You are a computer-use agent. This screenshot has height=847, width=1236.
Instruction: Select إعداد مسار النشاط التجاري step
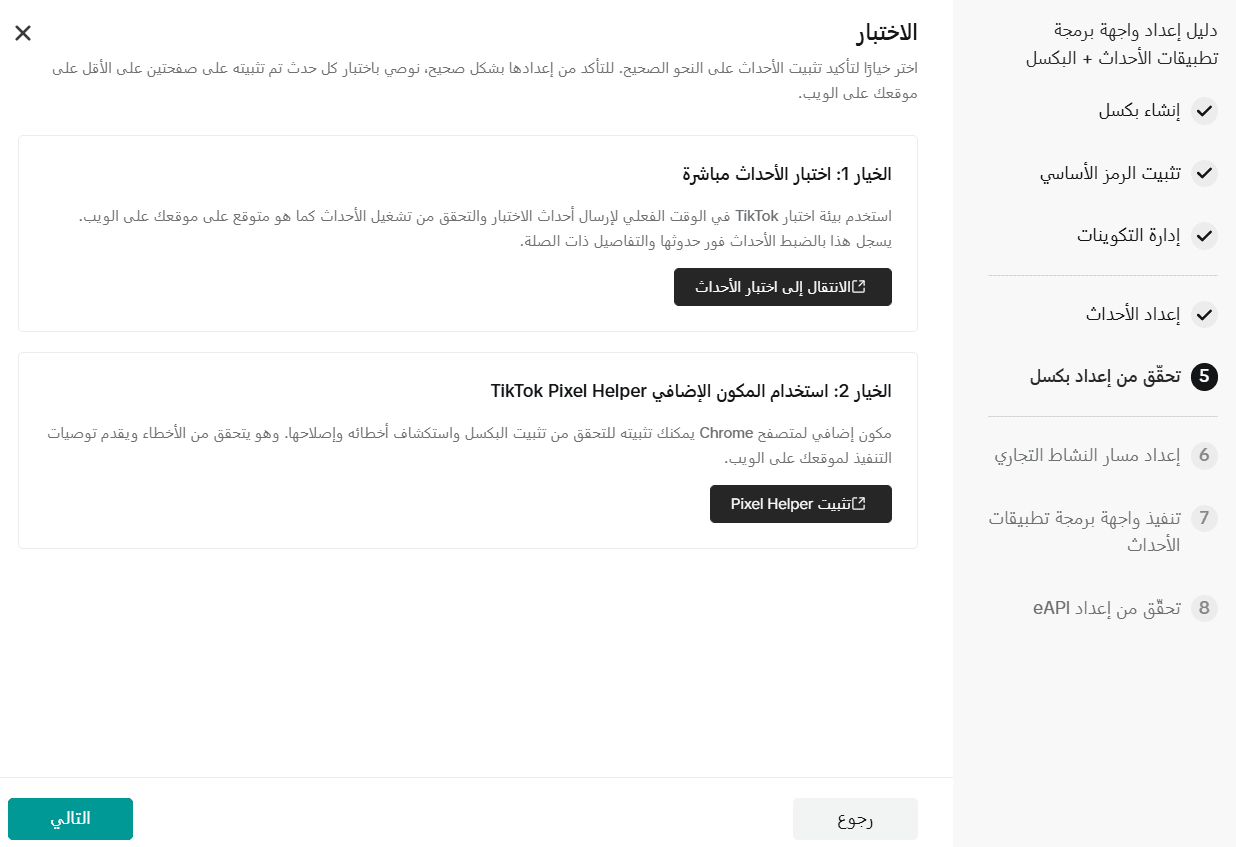(1087, 456)
